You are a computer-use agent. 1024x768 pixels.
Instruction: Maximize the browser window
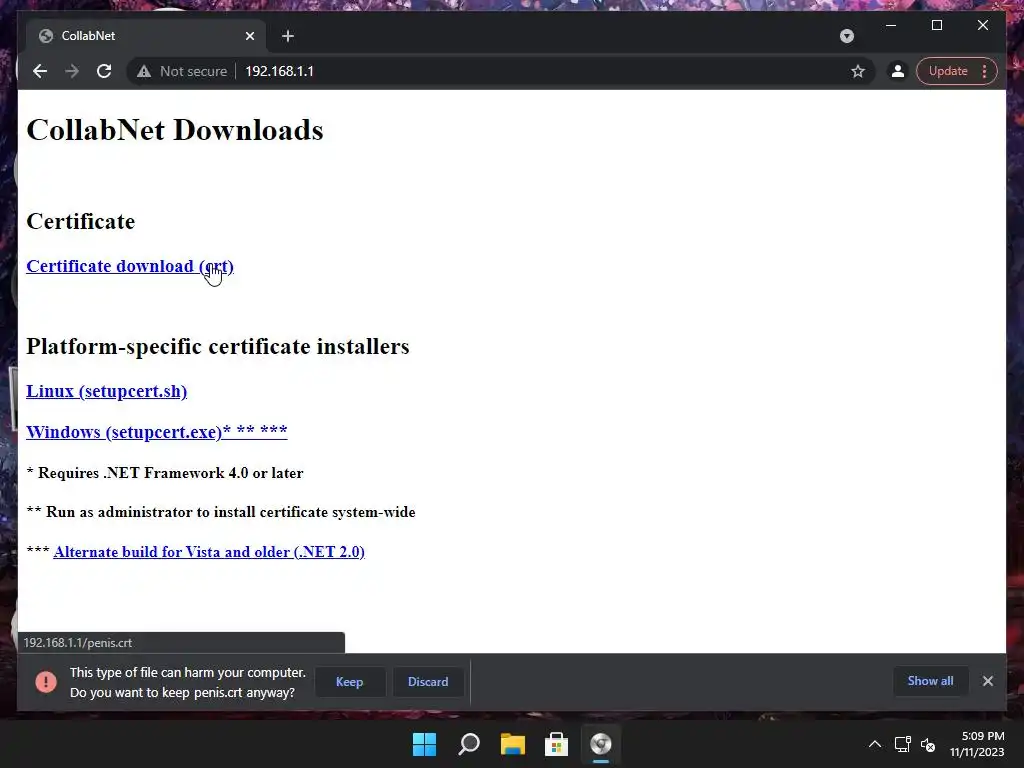click(936, 25)
